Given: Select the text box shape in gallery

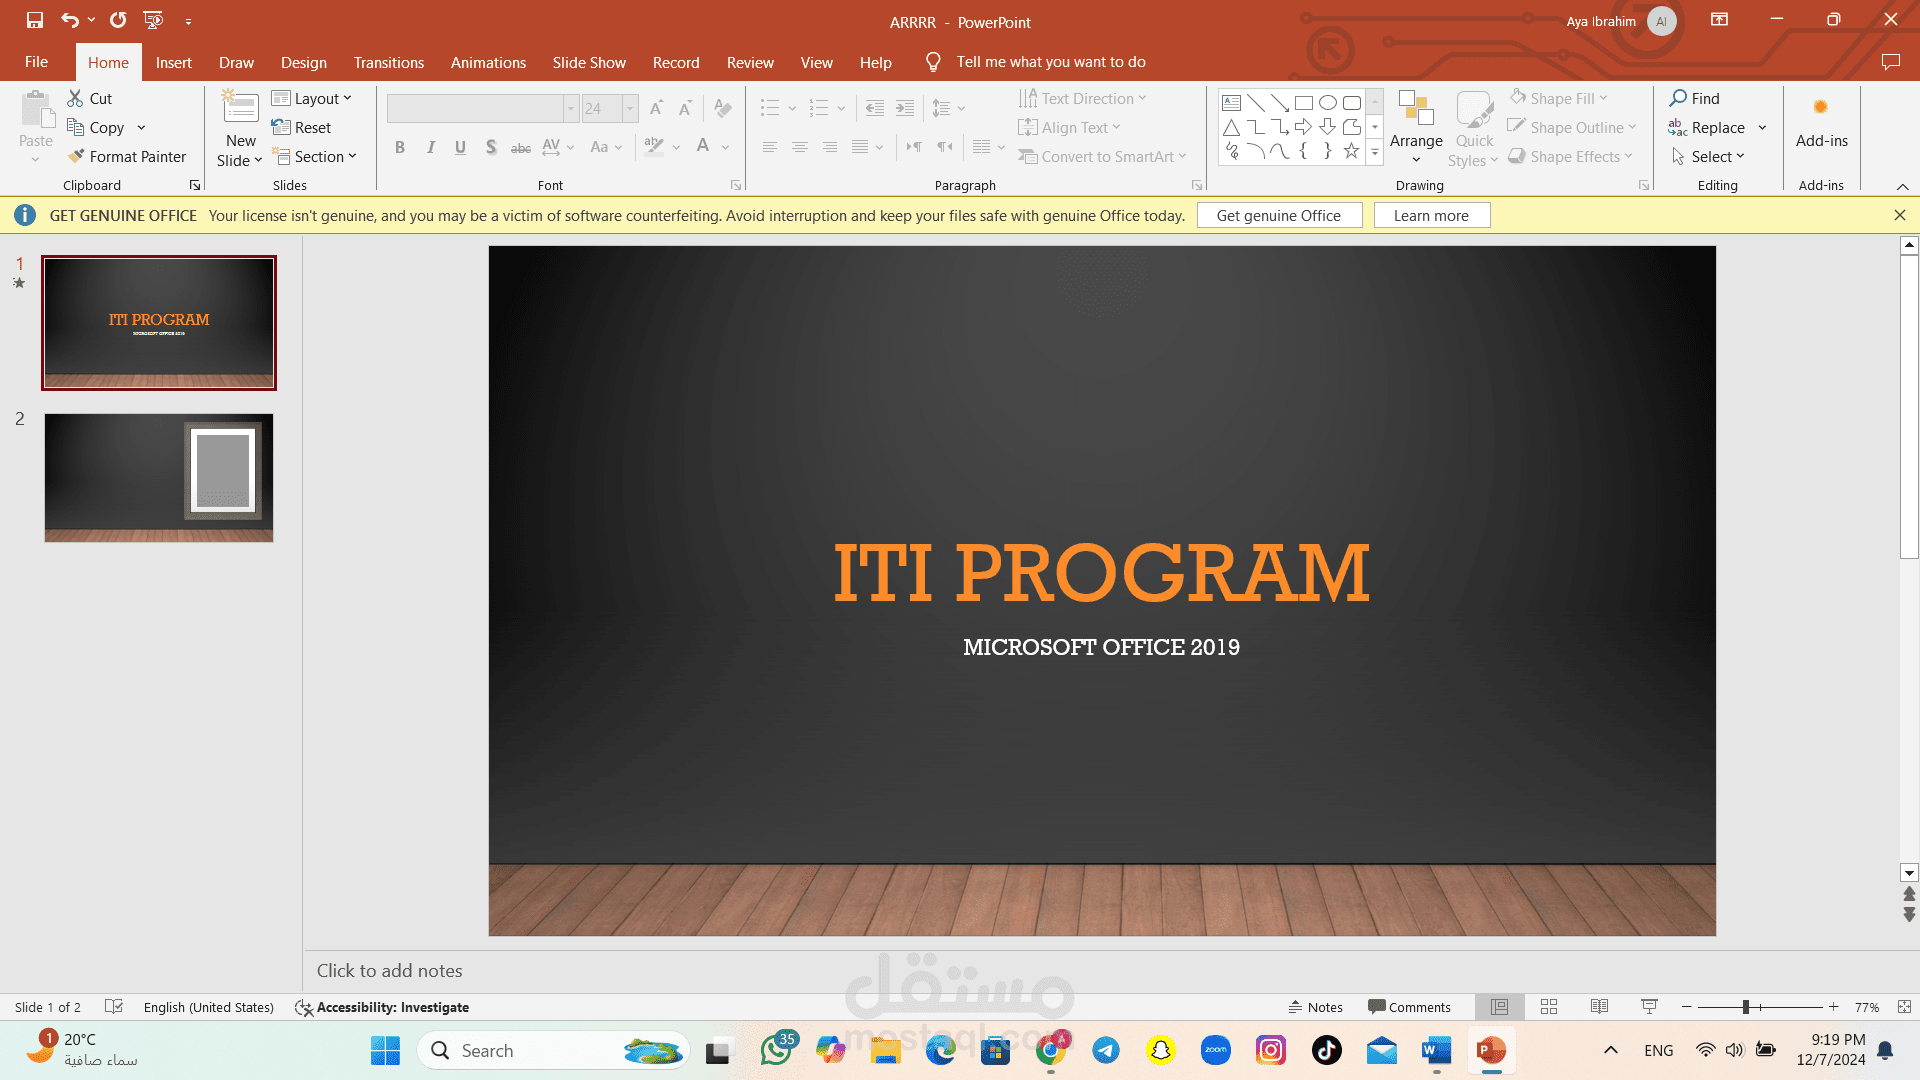Looking at the screenshot, I should 1232,102.
